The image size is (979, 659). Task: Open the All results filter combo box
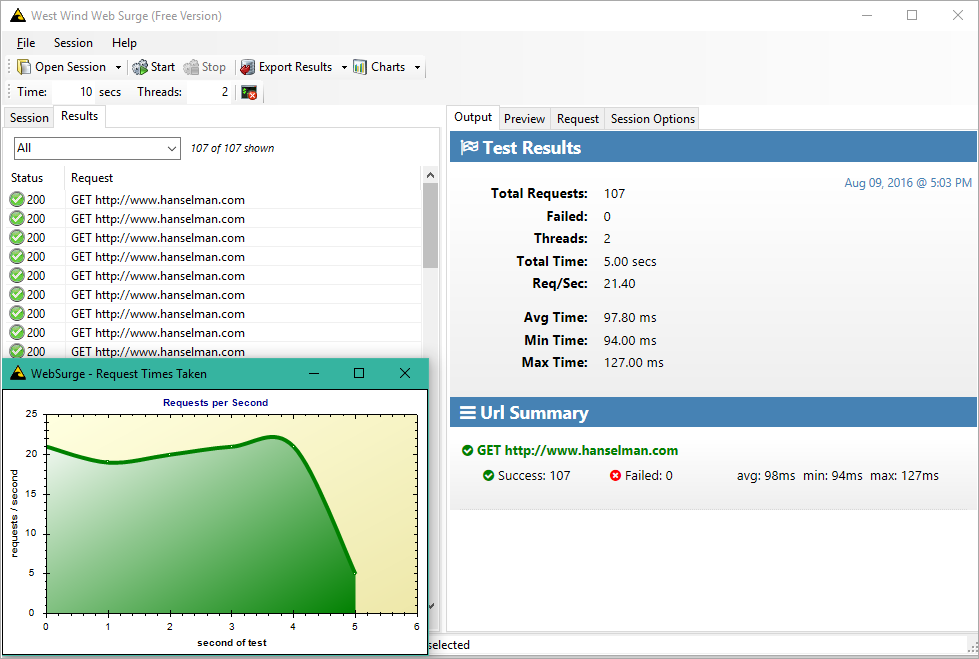(x=97, y=148)
